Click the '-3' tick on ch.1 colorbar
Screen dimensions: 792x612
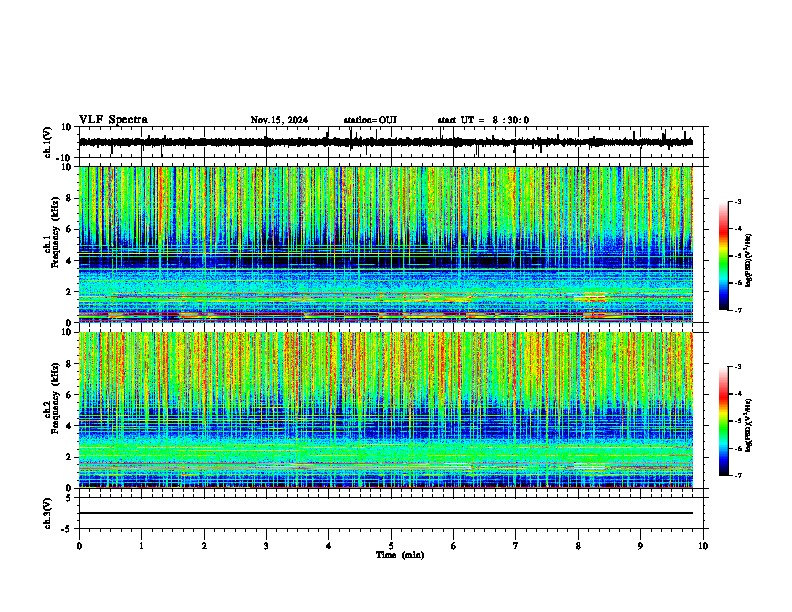click(x=738, y=201)
